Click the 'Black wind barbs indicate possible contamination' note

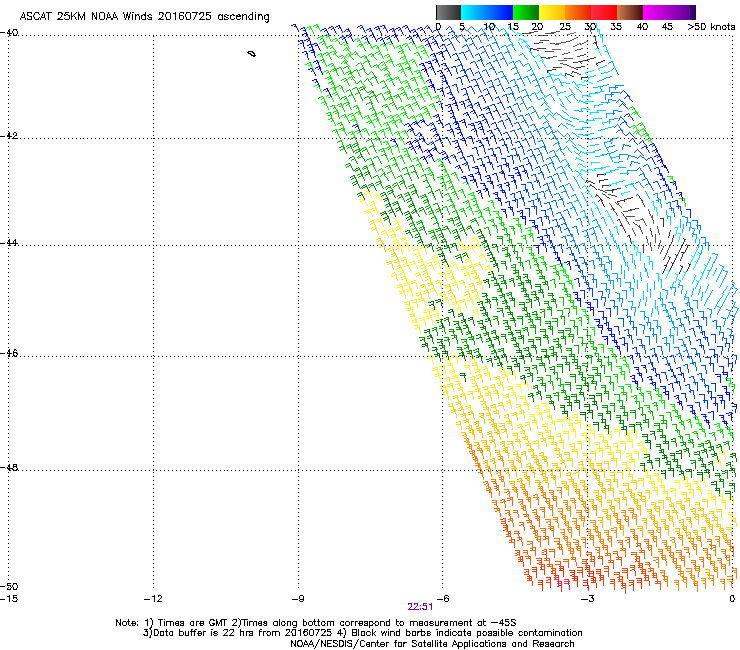467,633
